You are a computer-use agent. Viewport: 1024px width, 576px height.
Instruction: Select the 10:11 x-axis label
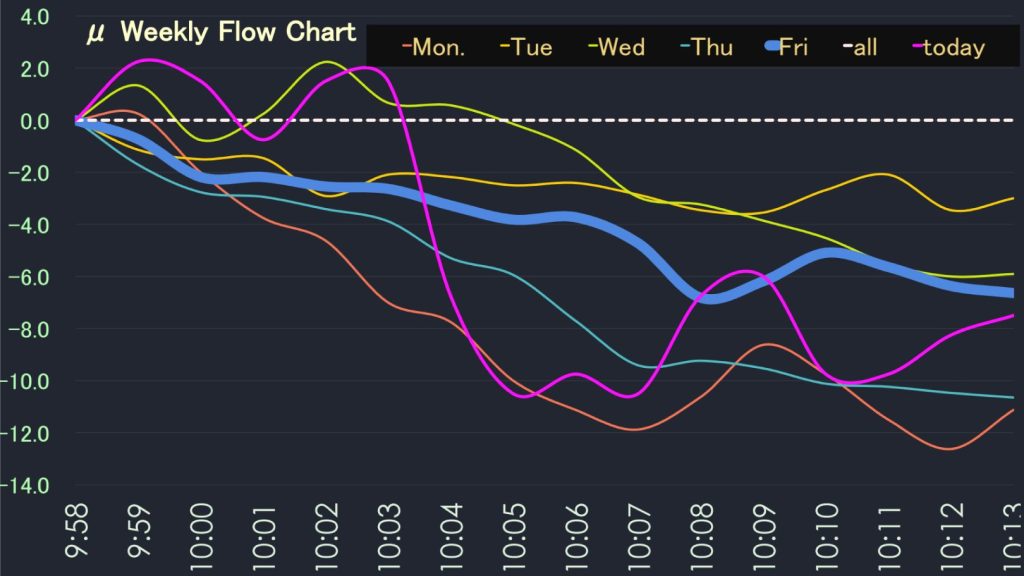[889, 536]
